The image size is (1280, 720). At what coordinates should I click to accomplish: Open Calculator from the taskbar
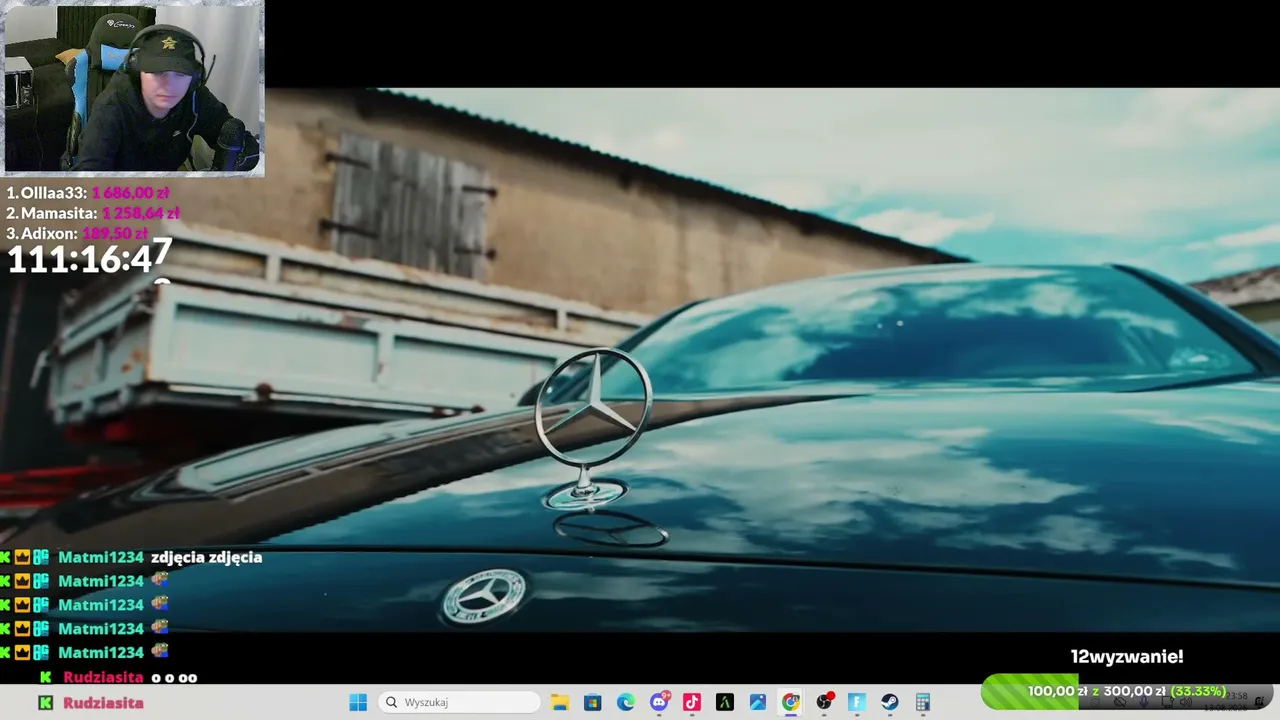[923, 702]
